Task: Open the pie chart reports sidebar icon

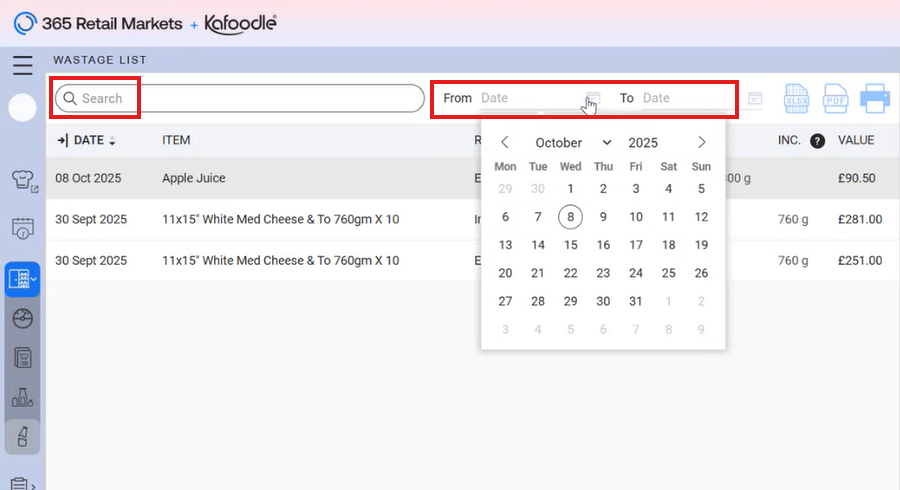Action: coord(22,318)
